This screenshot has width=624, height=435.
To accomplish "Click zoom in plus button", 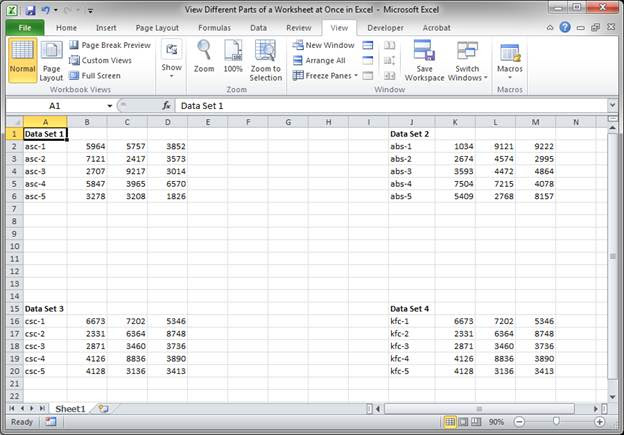I will tap(599, 422).
